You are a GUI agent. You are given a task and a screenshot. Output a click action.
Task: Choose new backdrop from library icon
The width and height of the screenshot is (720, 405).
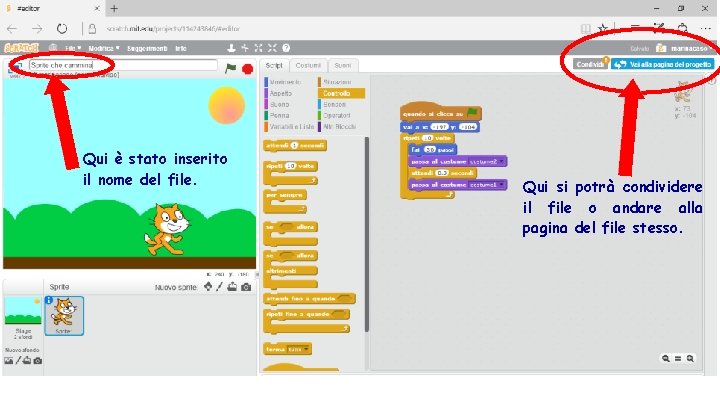tap(8, 361)
